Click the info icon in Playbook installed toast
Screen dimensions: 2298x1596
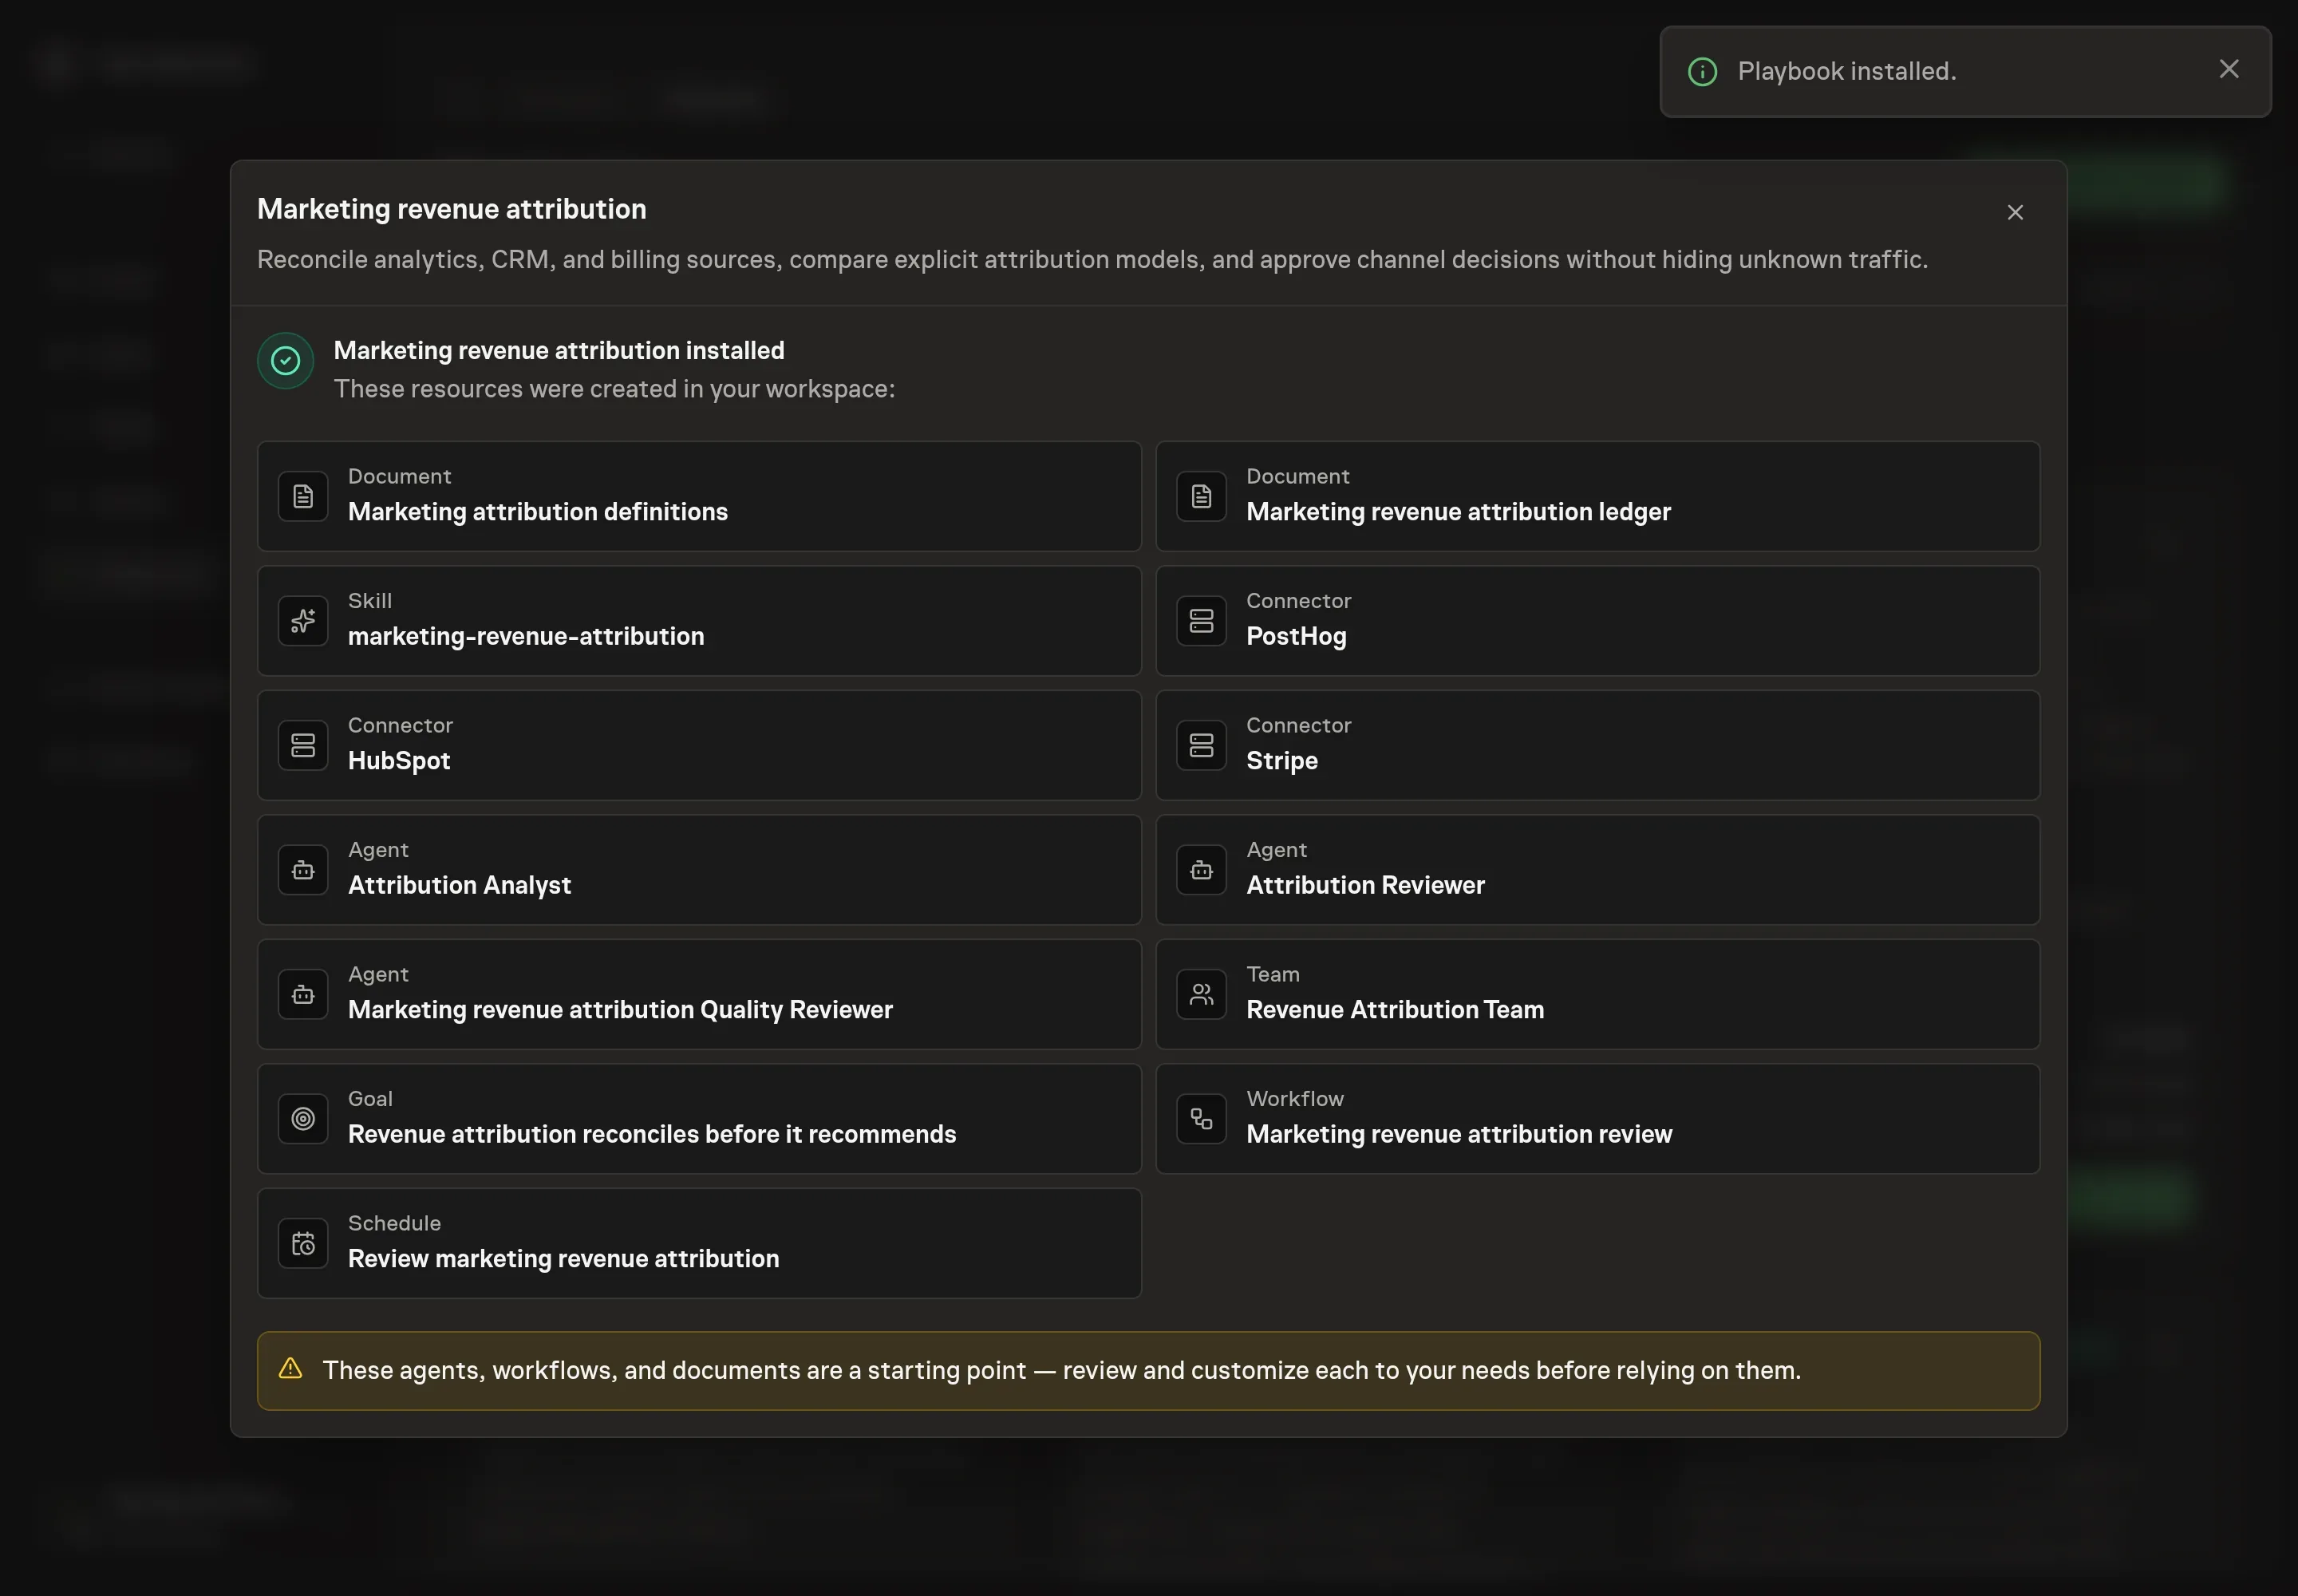coord(1702,71)
